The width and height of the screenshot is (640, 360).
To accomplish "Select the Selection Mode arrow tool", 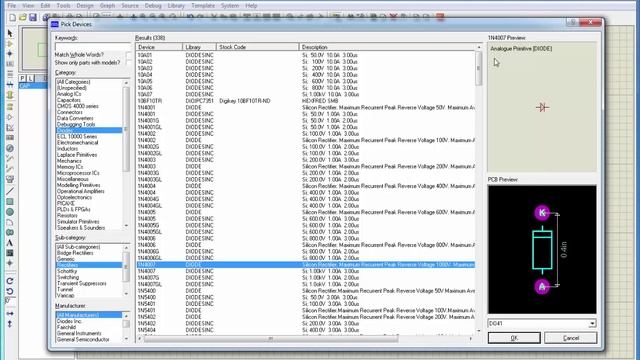I will (10, 33).
